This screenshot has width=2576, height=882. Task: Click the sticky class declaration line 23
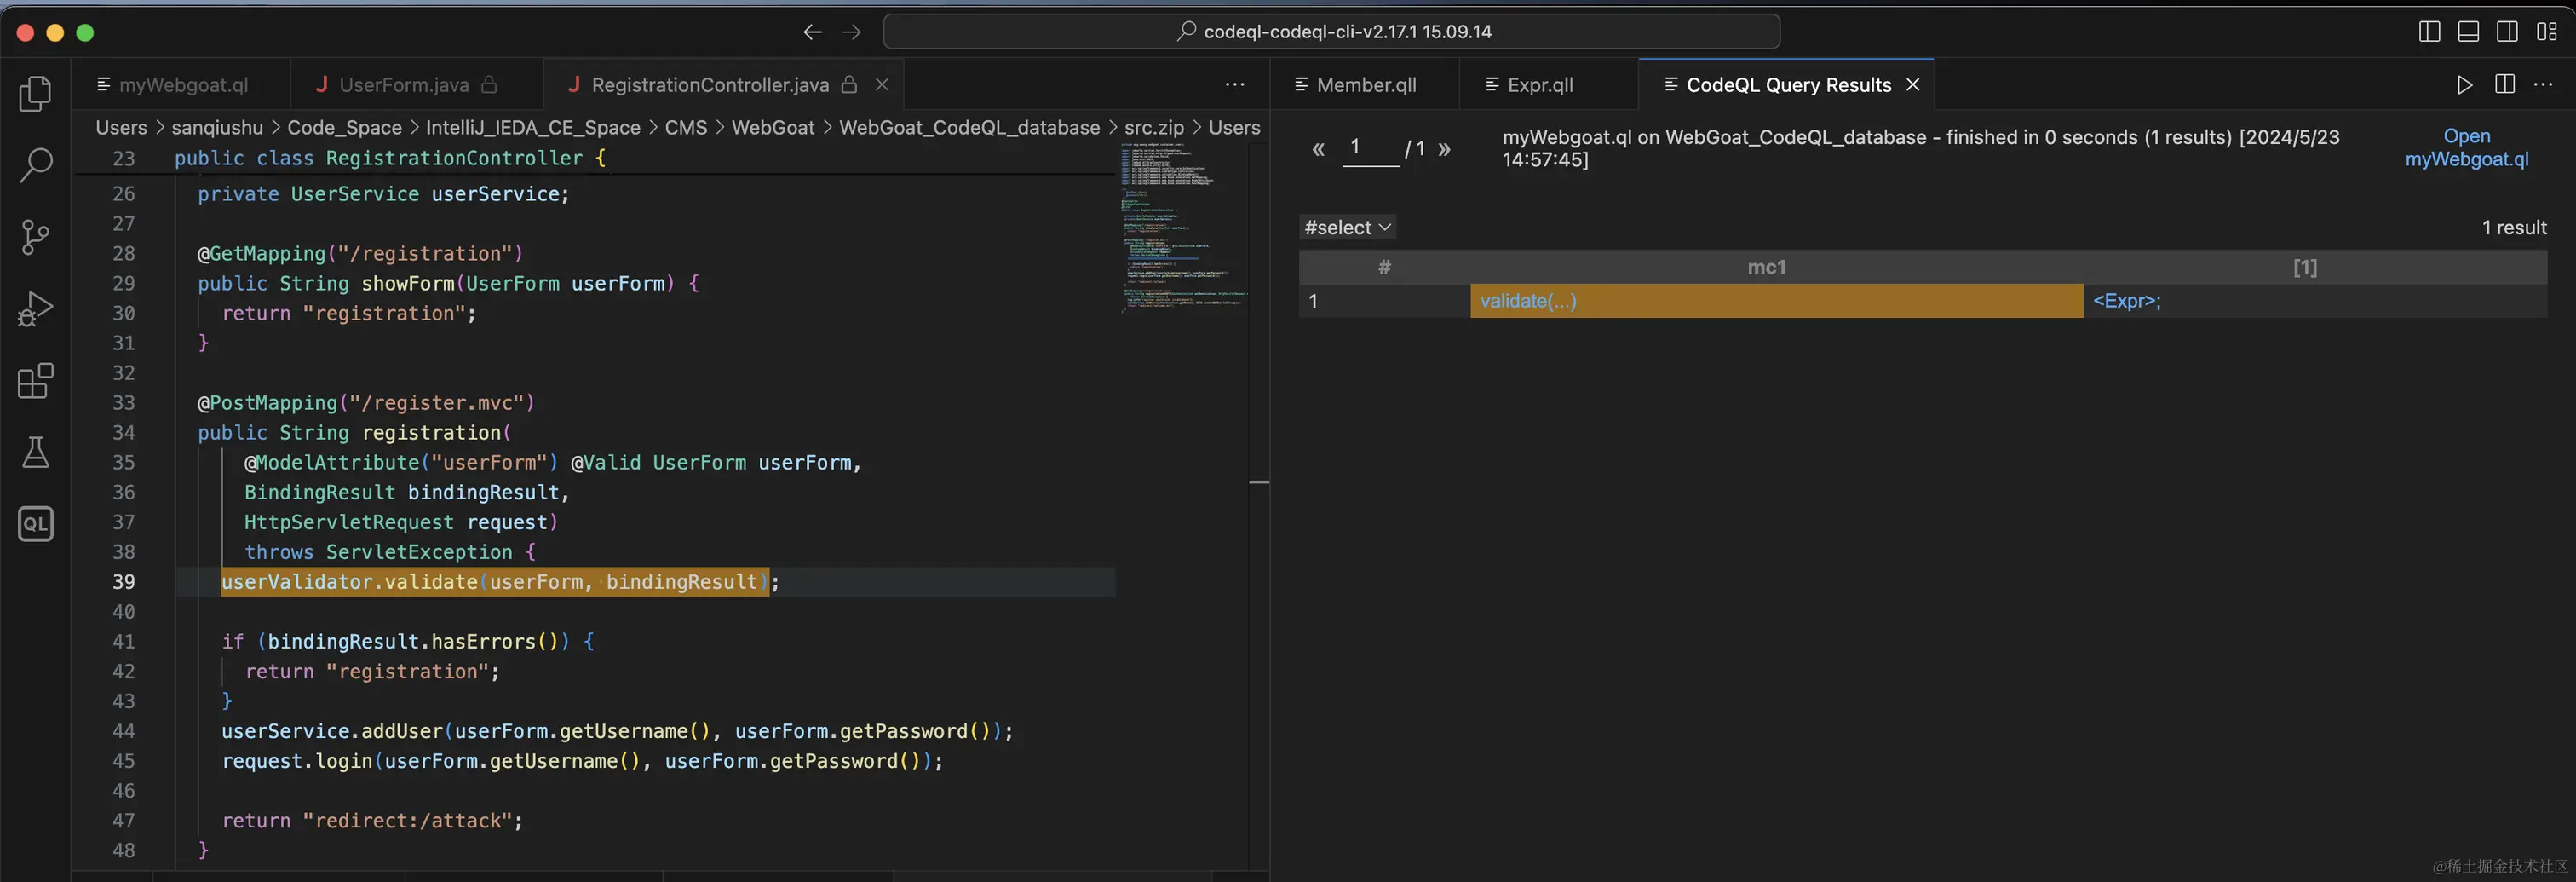coord(594,158)
